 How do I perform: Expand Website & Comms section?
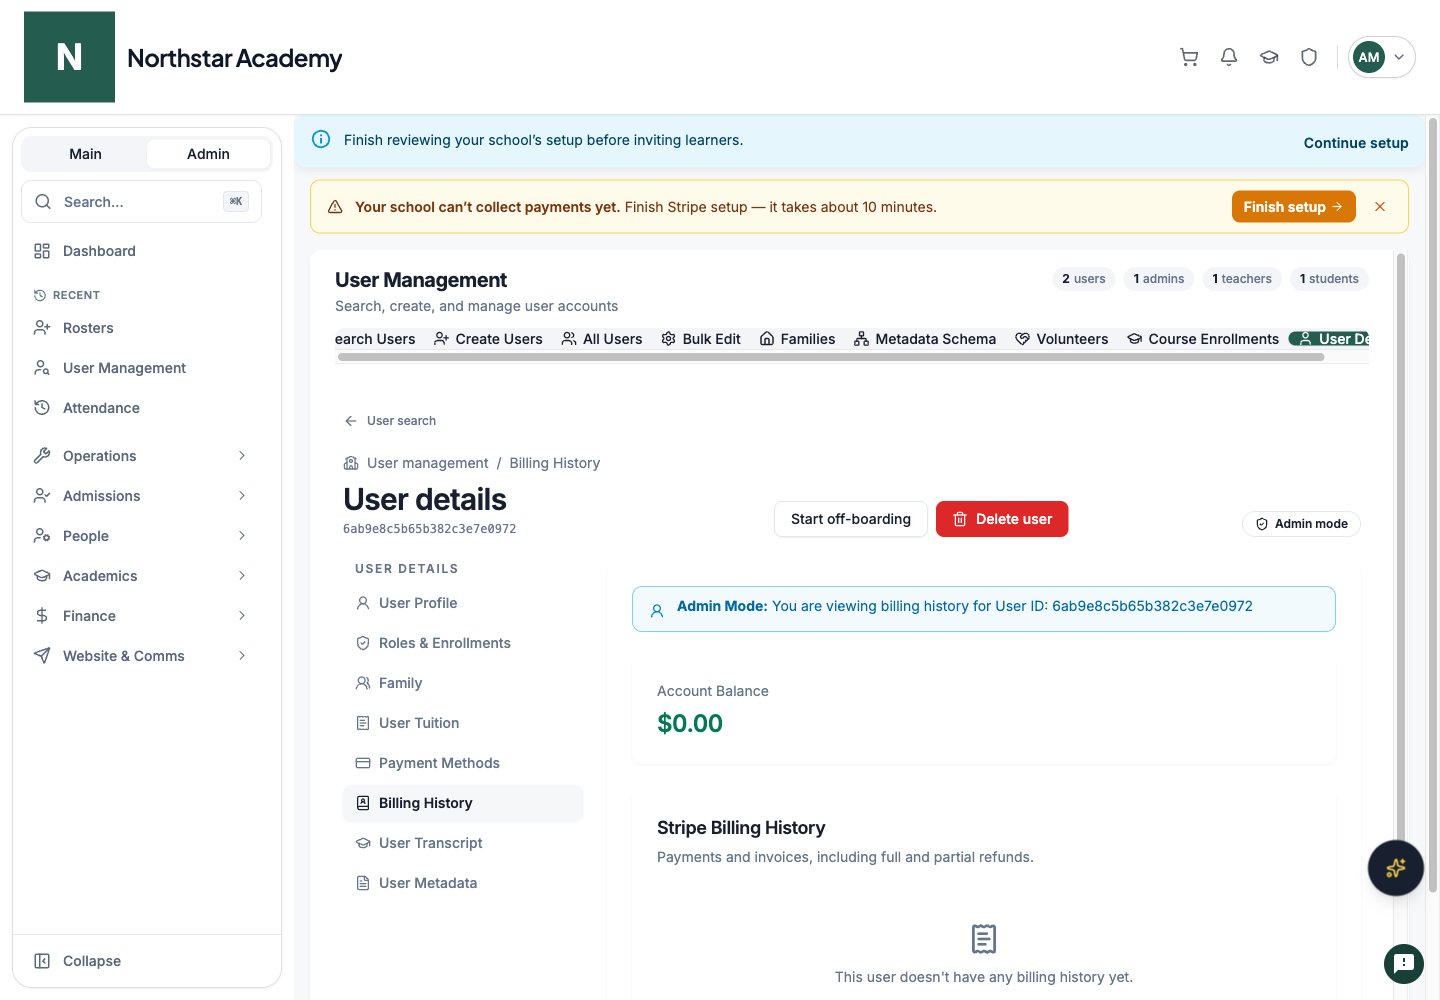(141, 656)
